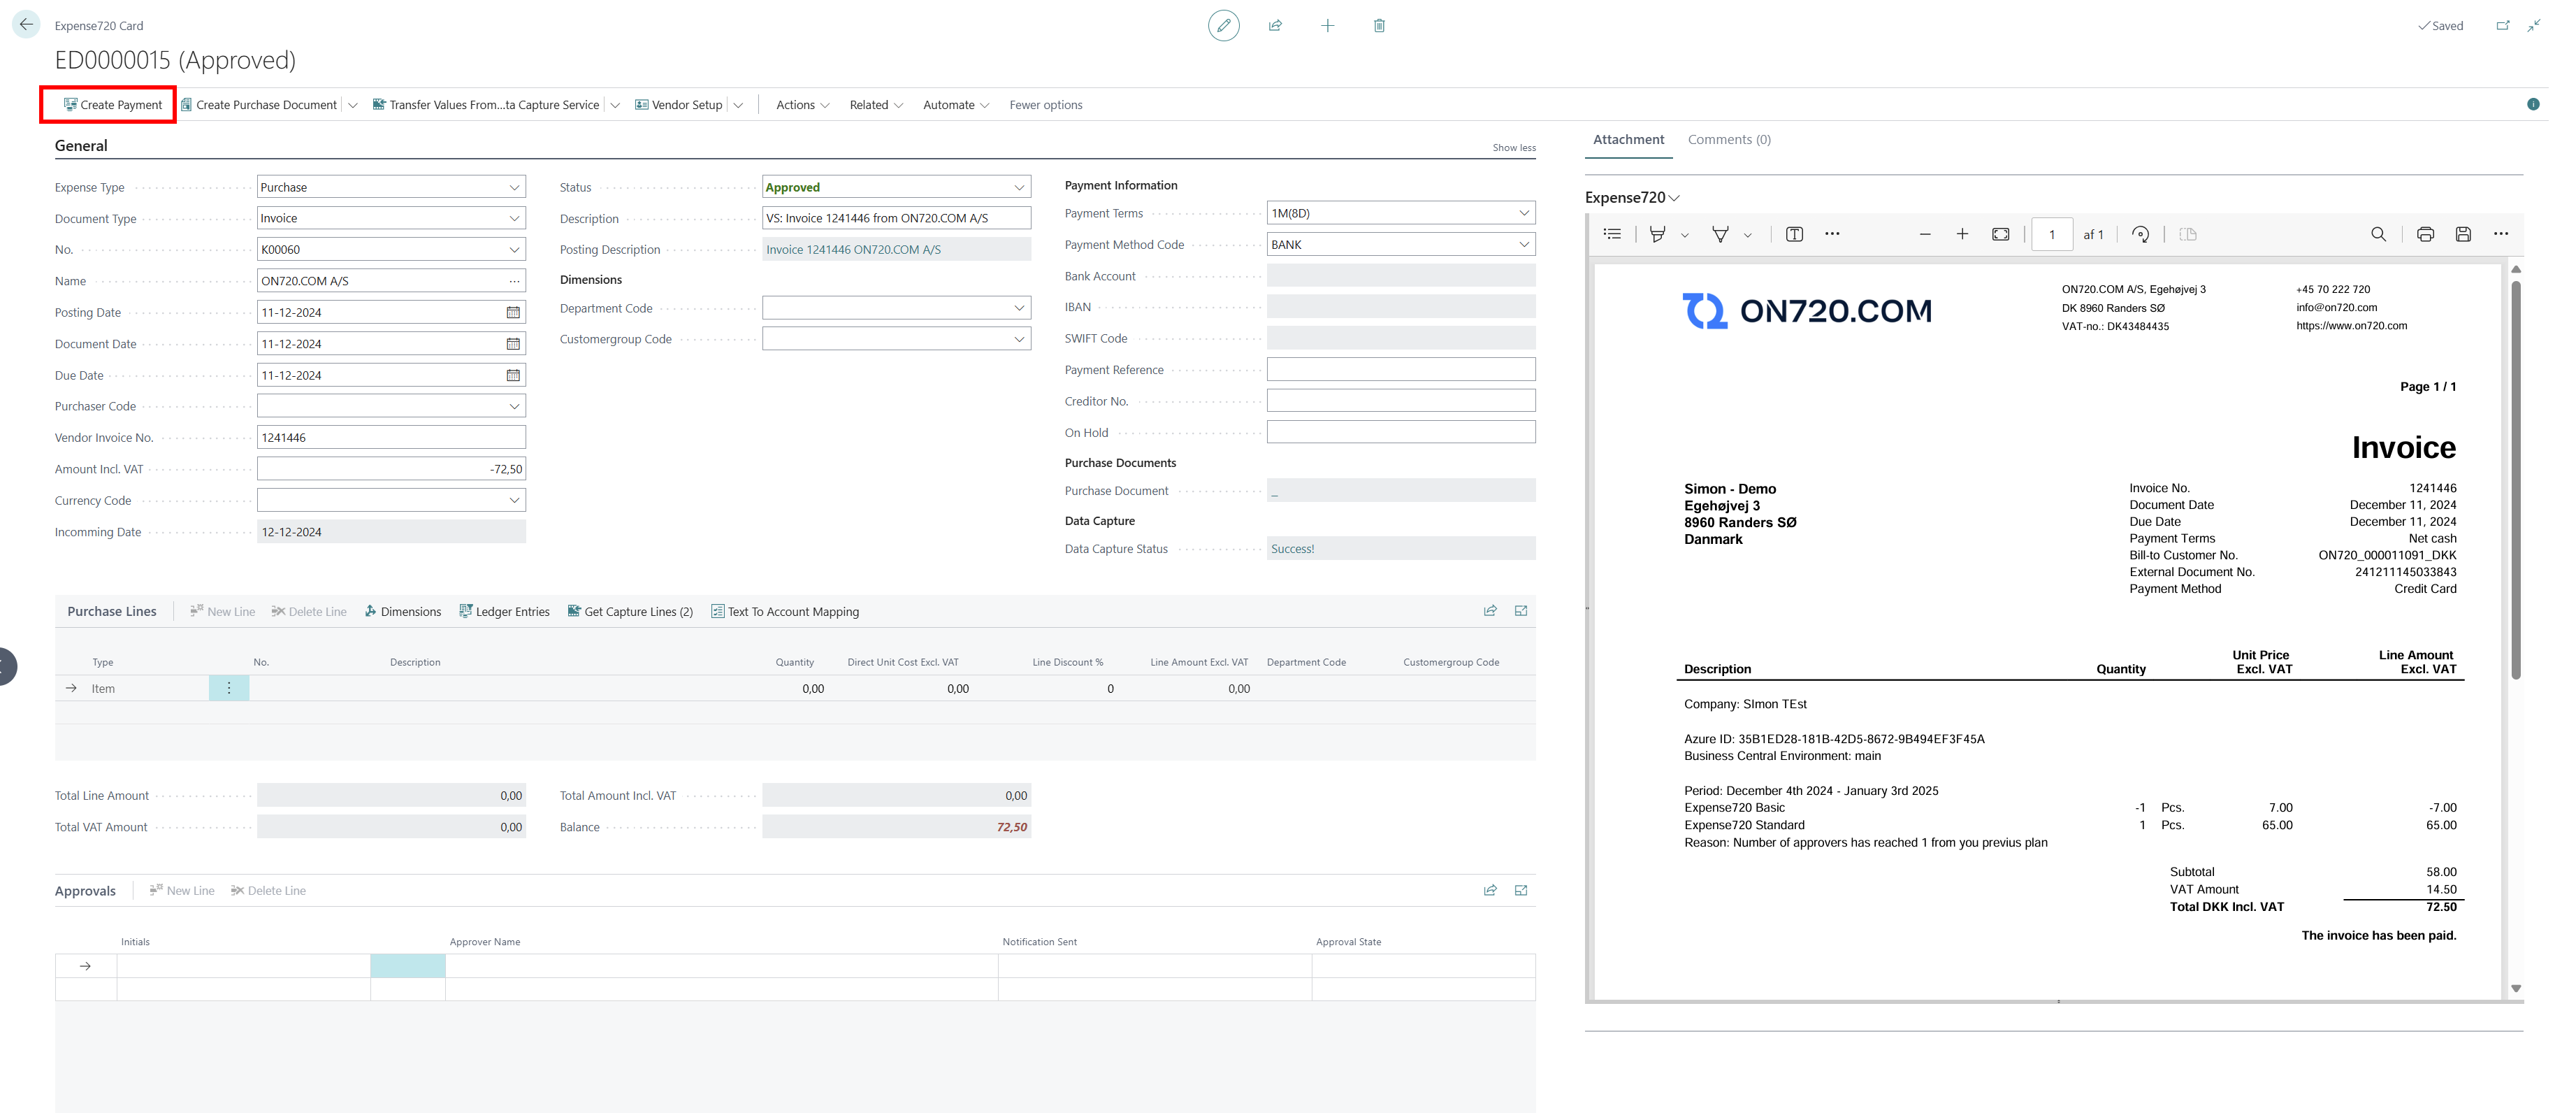The image size is (2576, 1113).
Task: Expand Purchase Lines to full view
Action: tap(1521, 611)
